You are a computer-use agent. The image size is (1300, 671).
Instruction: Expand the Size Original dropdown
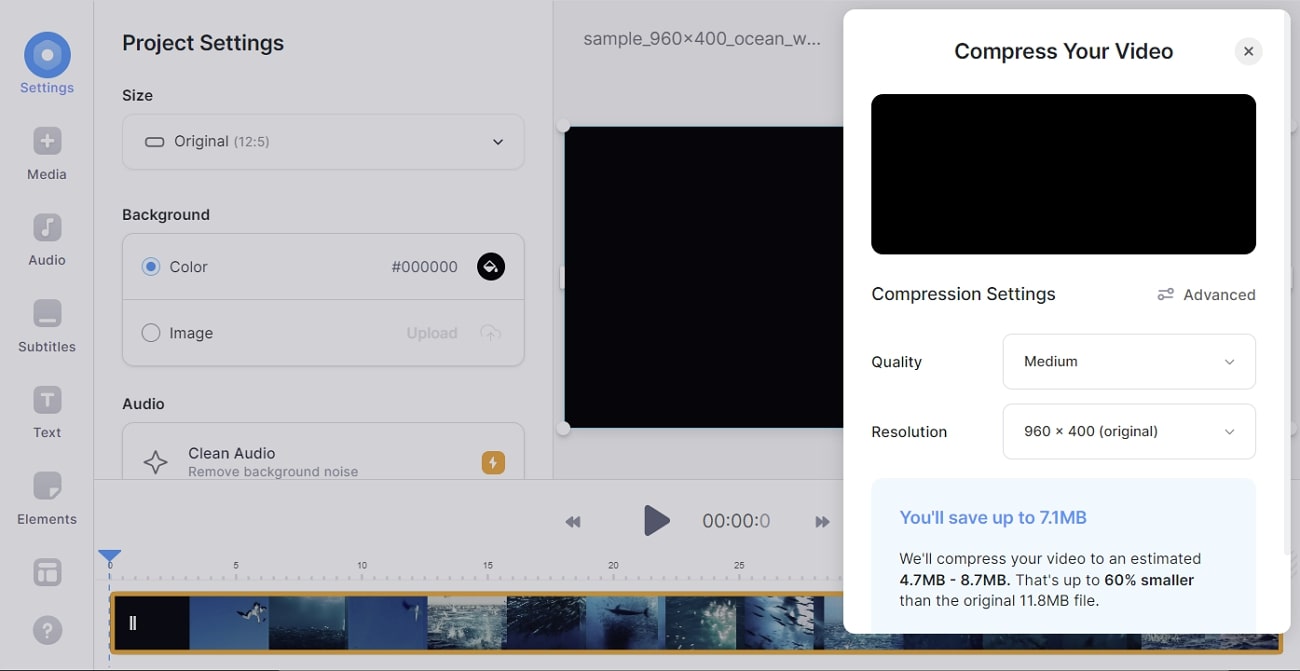(x=323, y=142)
